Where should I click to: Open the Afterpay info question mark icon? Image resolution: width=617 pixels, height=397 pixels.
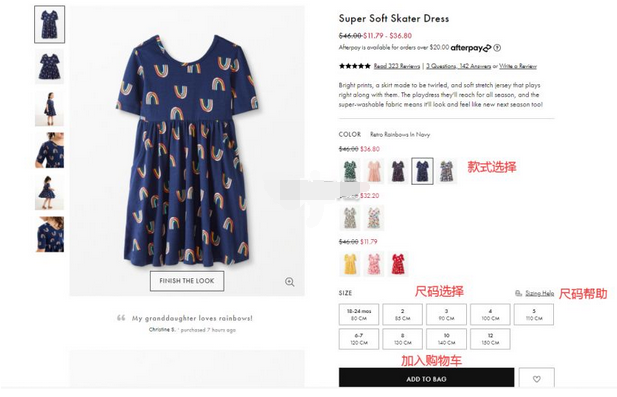tap(497, 48)
